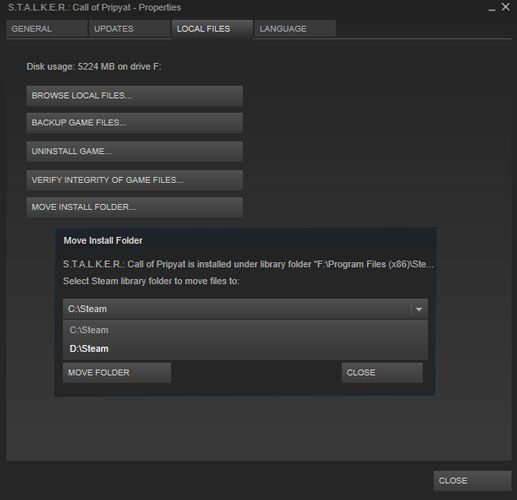Start Backup Game Files
517x500 pixels.
point(135,123)
